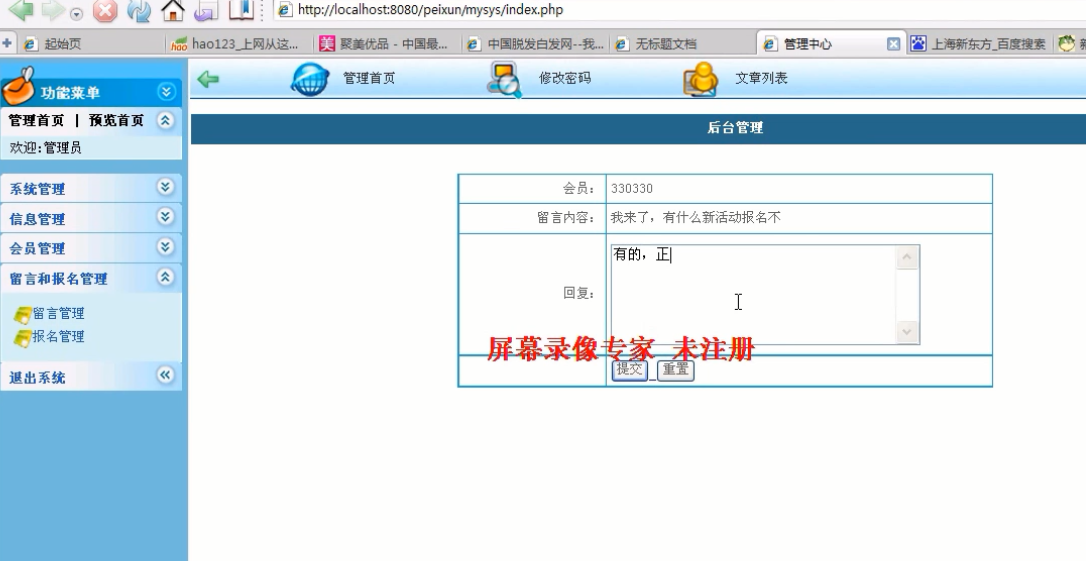
Task: Switch to the 上海新东方_百度搜索 tab
Action: tap(987, 44)
